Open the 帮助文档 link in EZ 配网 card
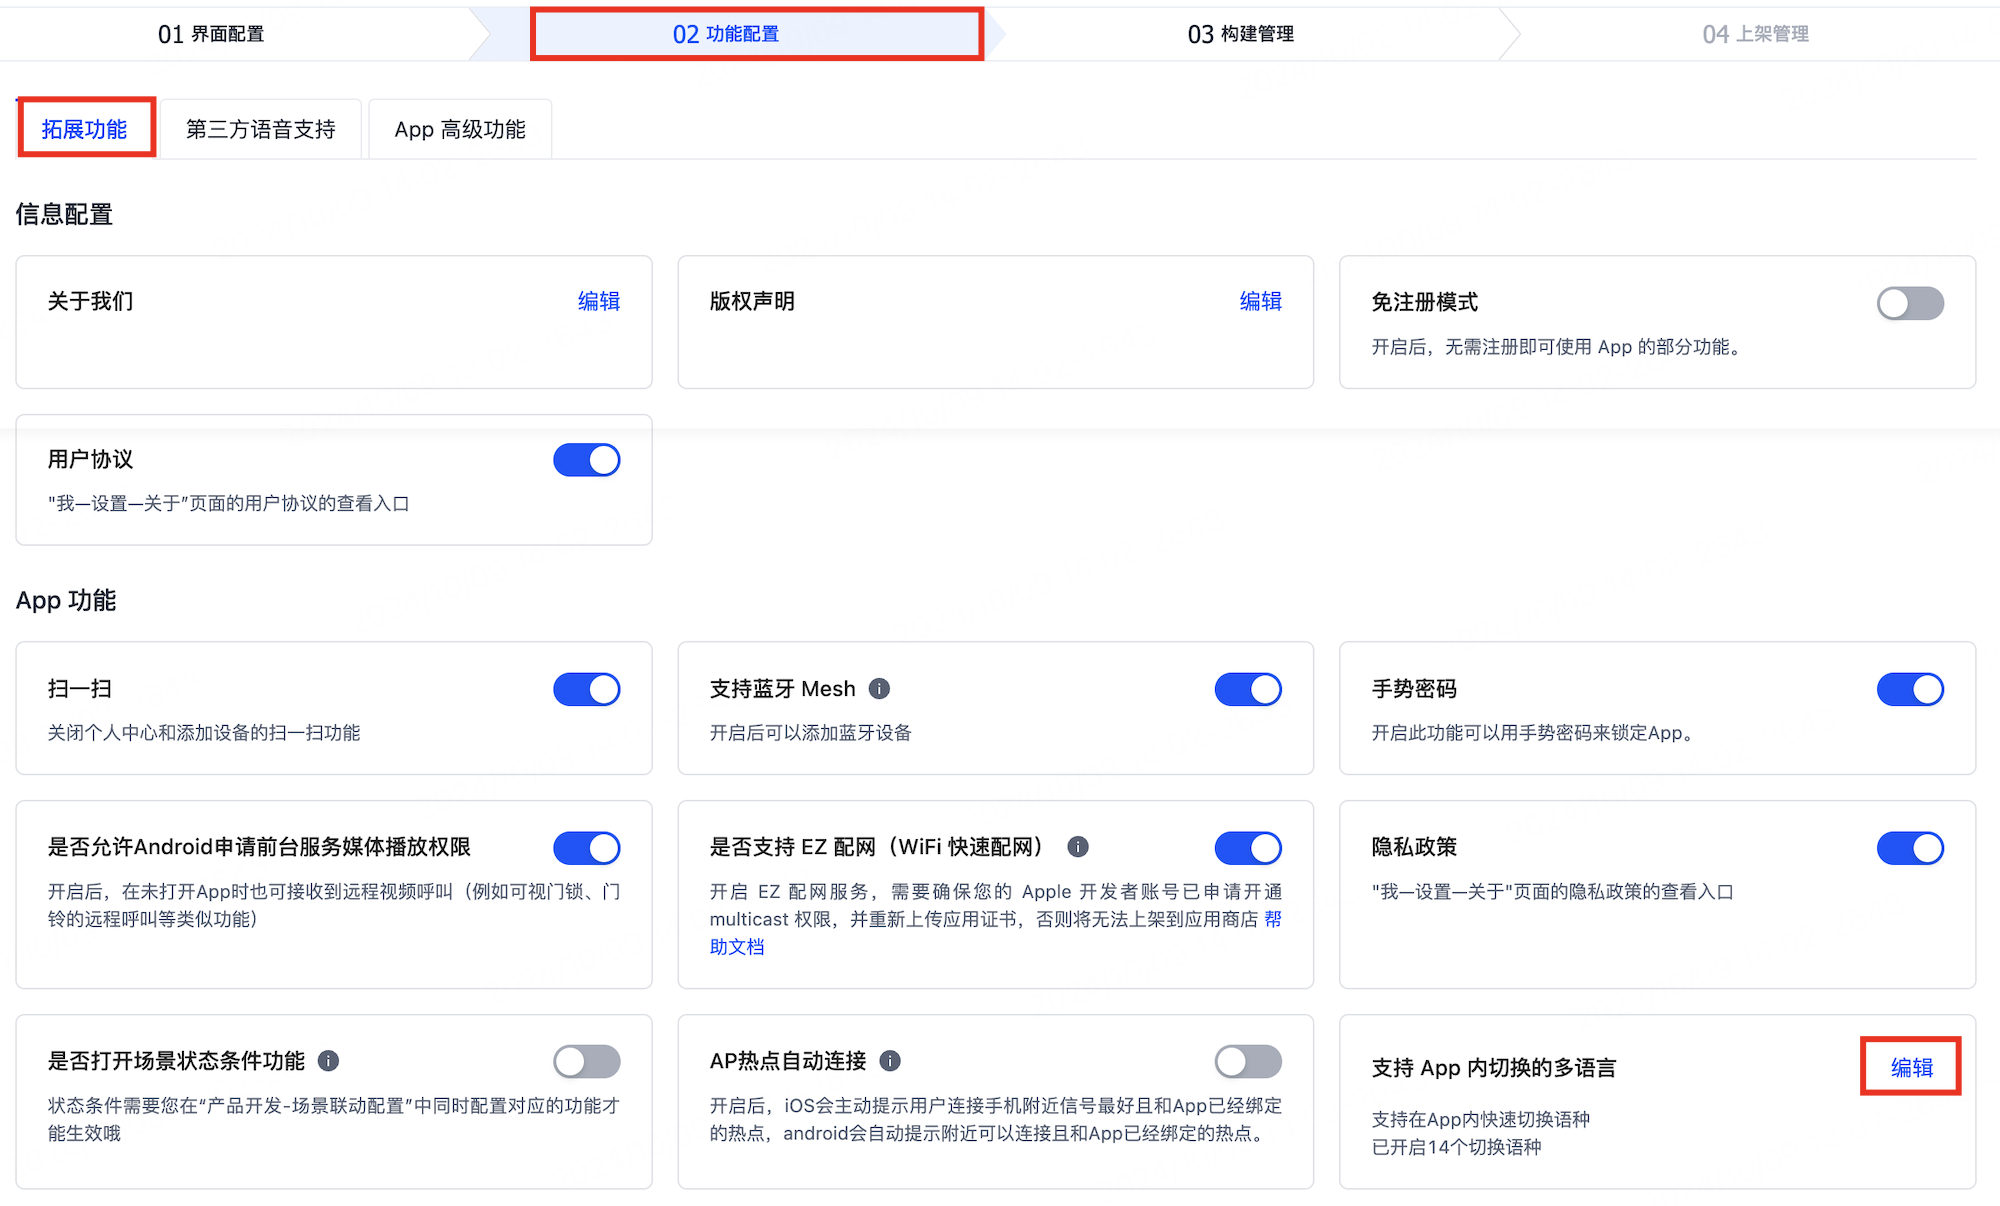The image size is (2000, 1206). click(996, 932)
